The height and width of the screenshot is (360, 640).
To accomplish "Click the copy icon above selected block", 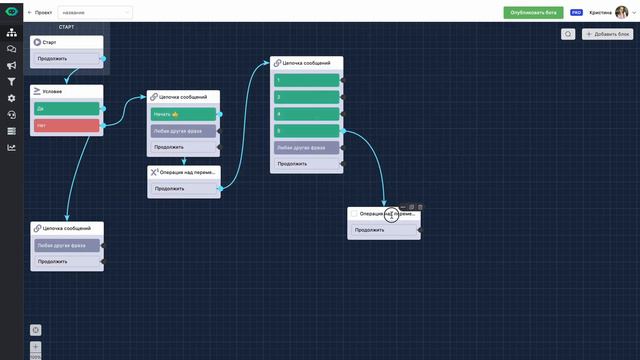I will tap(411, 207).
